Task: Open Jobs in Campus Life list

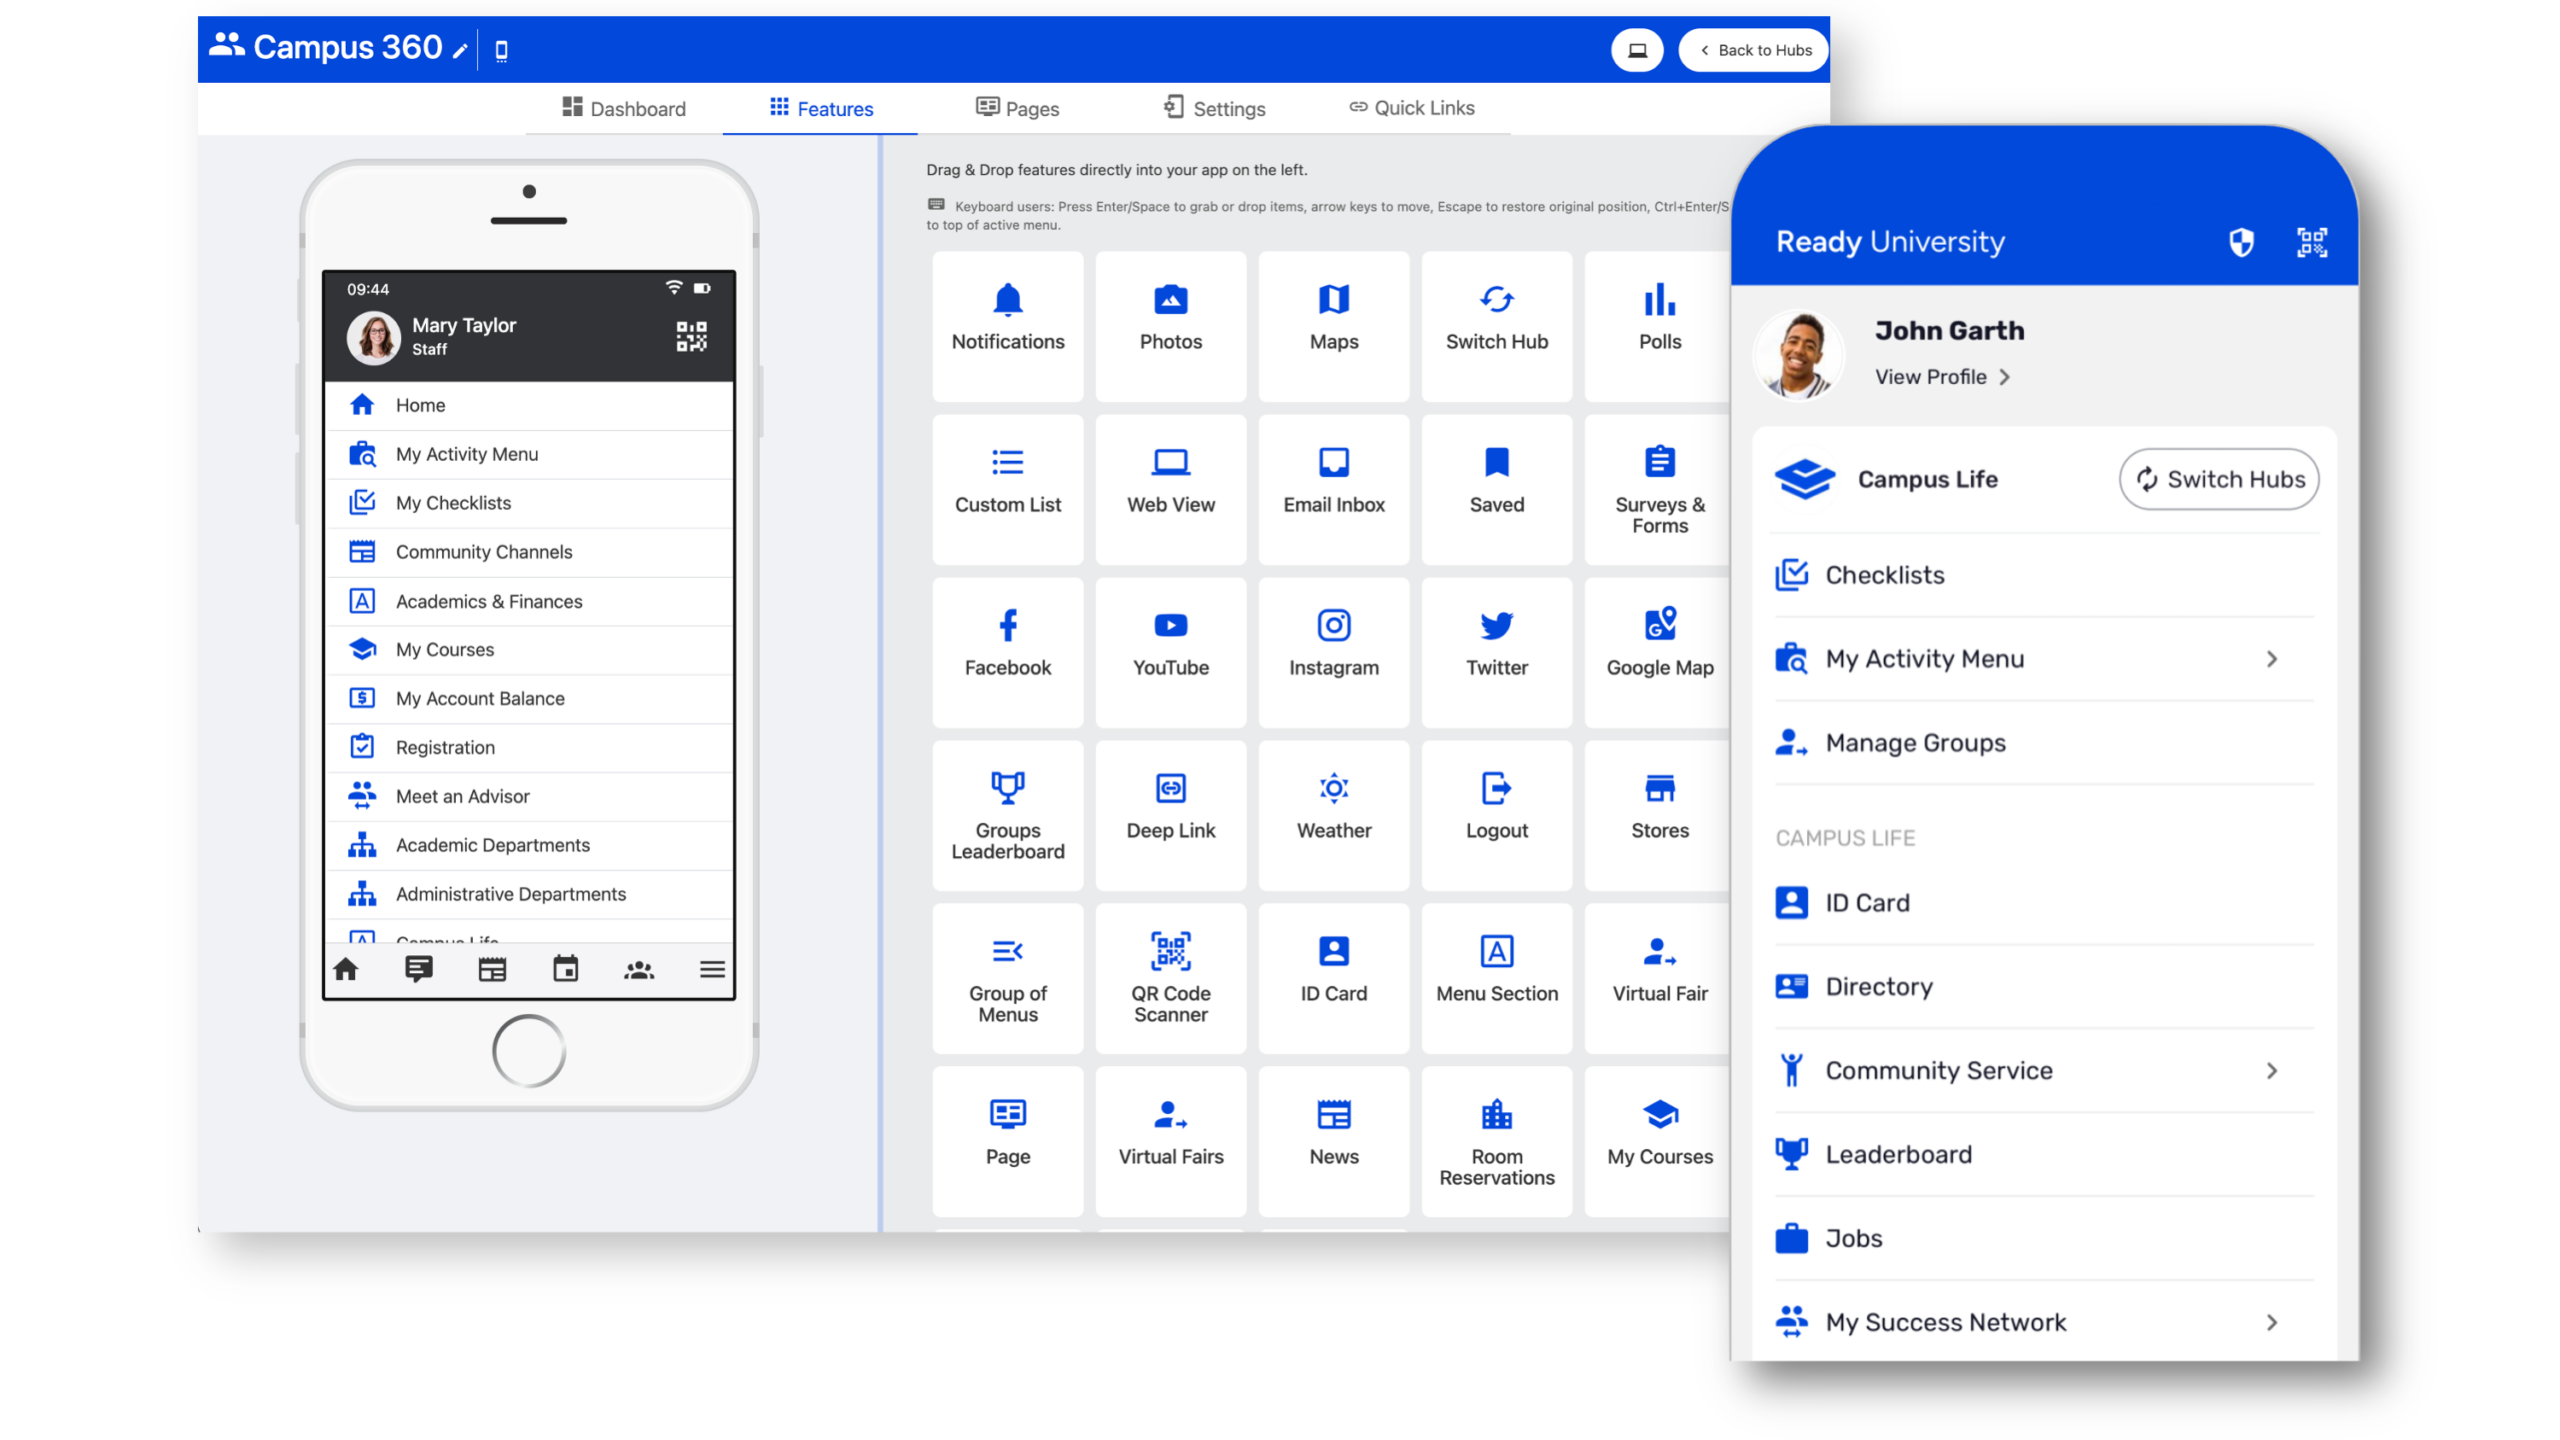Action: click(x=2042, y=1238)
